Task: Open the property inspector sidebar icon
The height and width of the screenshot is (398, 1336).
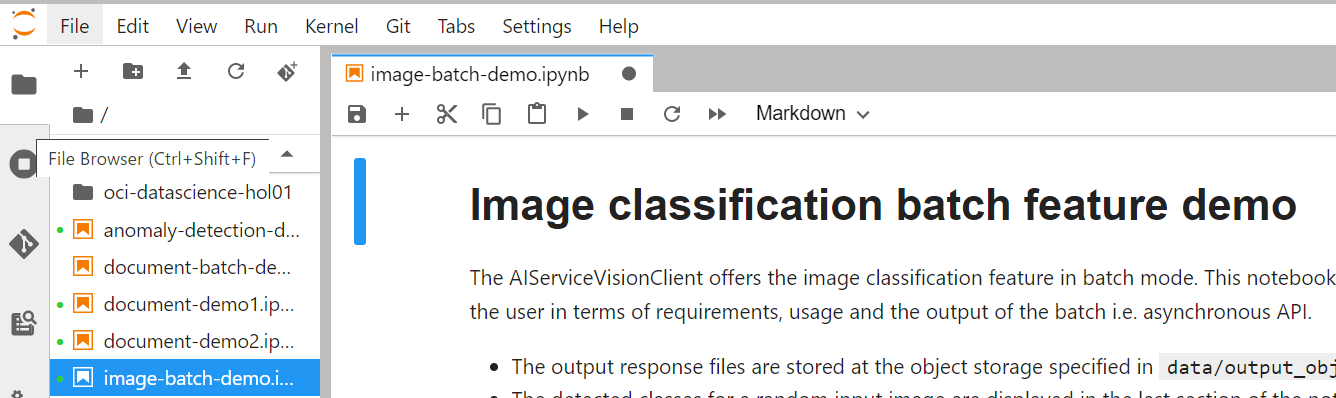Action: pos(24,323)
